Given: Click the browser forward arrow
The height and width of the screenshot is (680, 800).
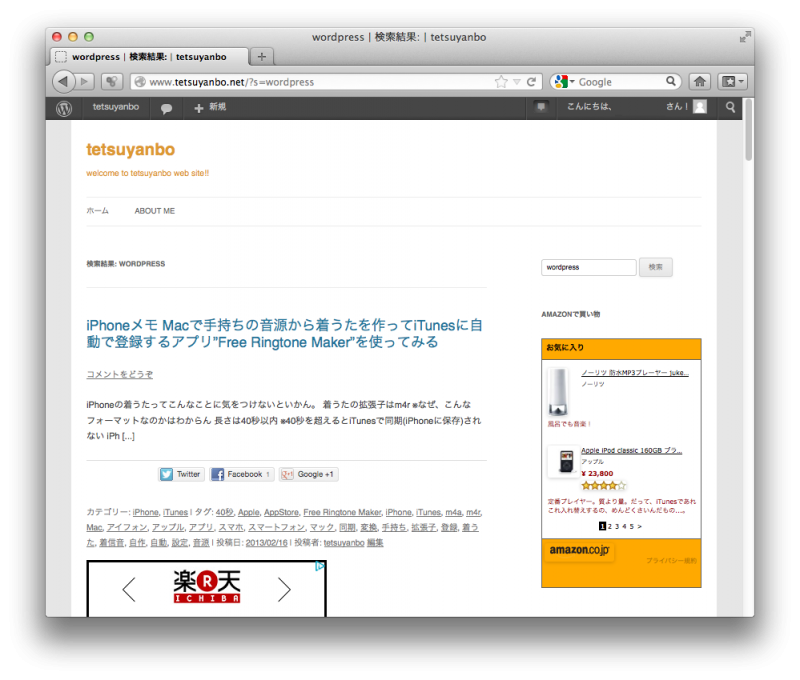Looking at the screenshot, I should (84, 82).
